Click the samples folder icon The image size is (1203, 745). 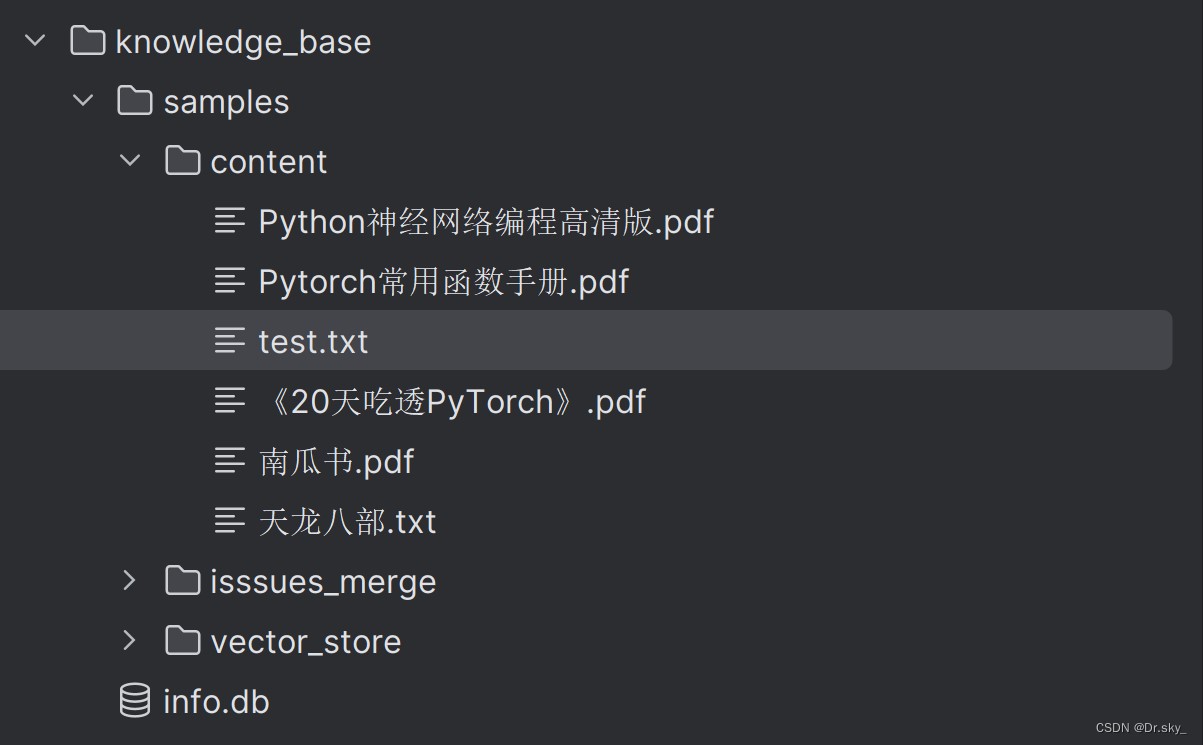[x=135, y=101]
